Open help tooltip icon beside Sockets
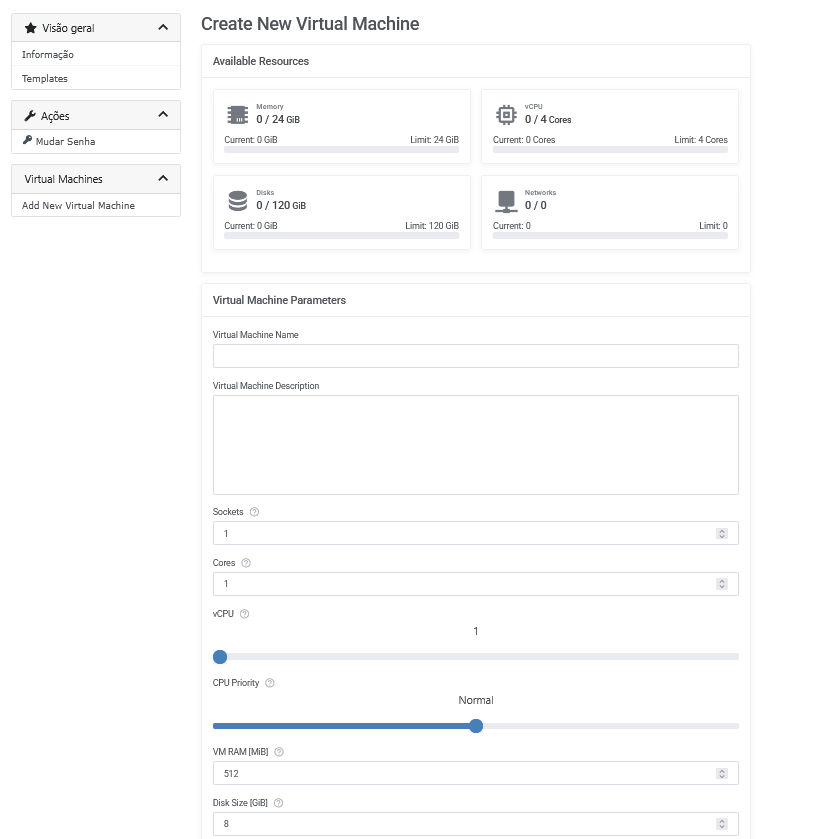This screenshot has height=839, width=832. [x=254, y=512]
